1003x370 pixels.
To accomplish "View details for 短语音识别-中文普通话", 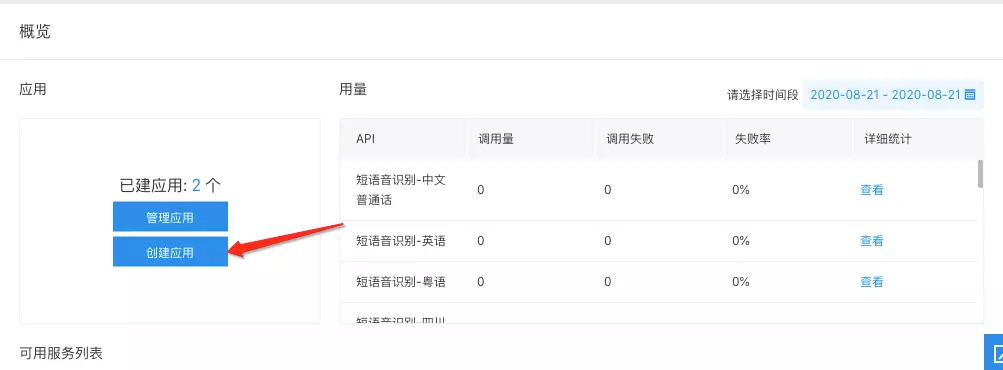I will (x=871, y=189).
